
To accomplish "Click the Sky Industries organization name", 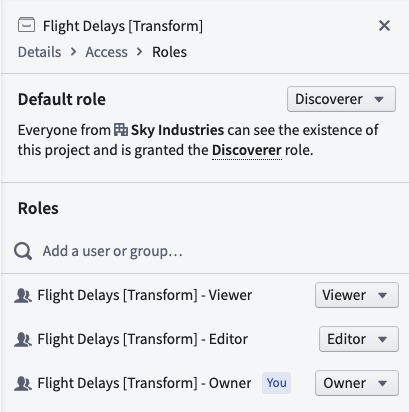I will (x=177, y=130).
